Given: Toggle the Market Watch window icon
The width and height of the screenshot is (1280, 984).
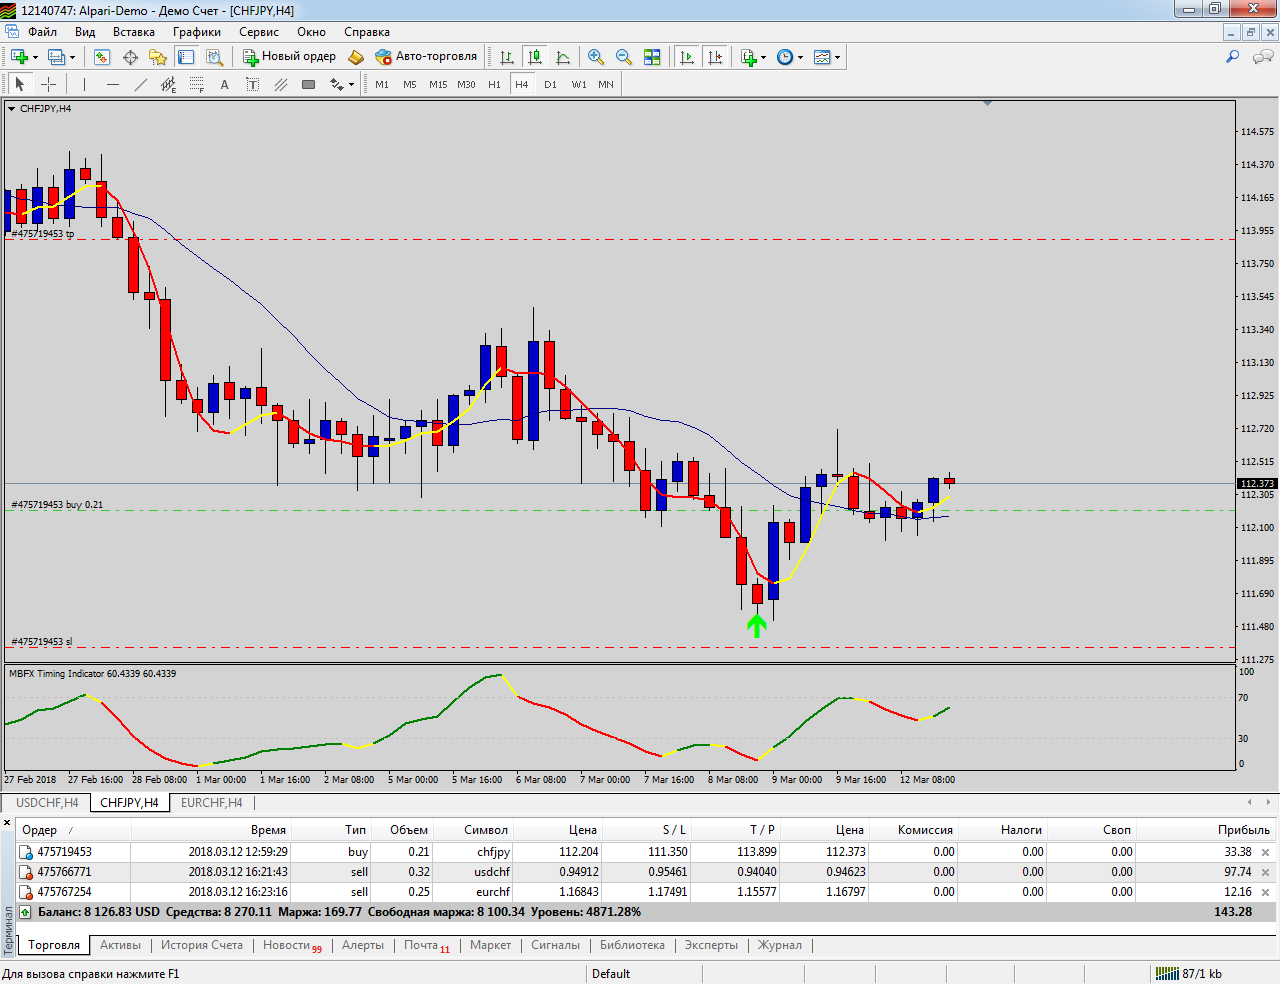Looking at the screenshot, I should click(101, 57).
